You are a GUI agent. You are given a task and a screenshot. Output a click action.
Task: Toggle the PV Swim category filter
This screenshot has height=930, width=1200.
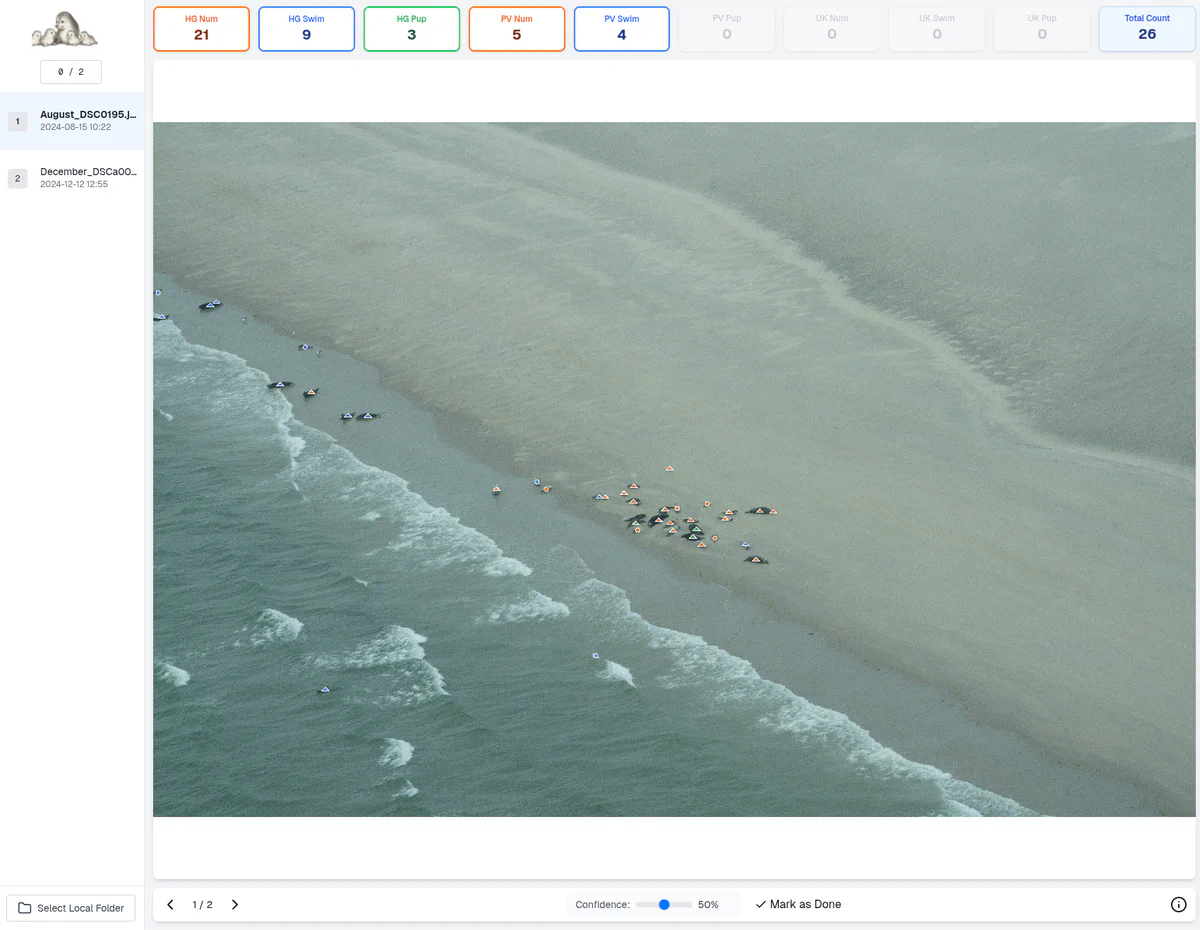621,29
